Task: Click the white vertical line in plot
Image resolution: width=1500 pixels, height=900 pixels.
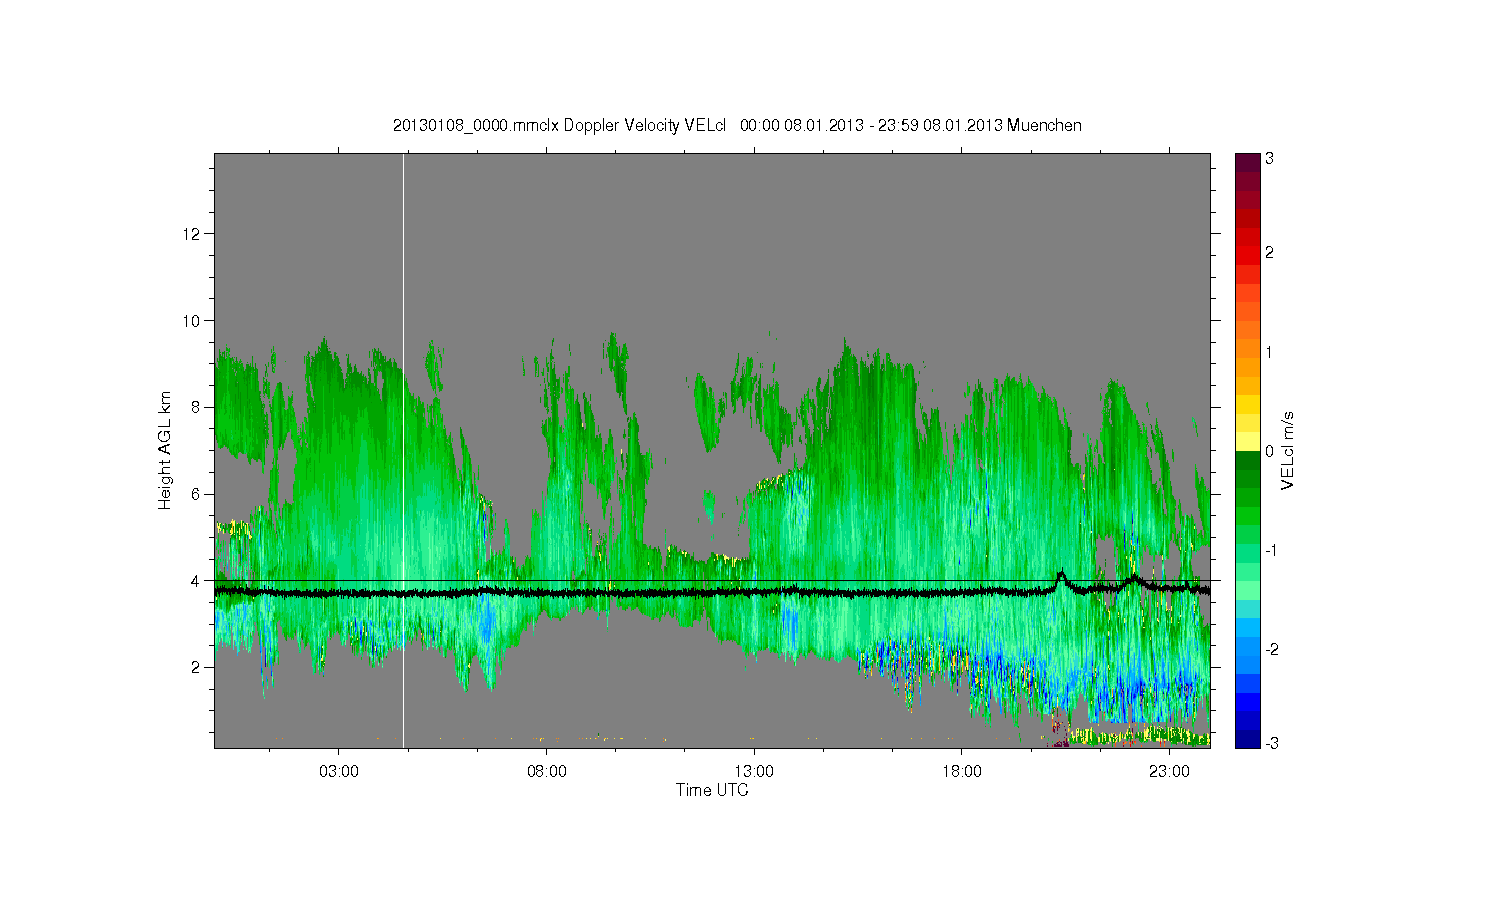Action: (x=403, y=450)
